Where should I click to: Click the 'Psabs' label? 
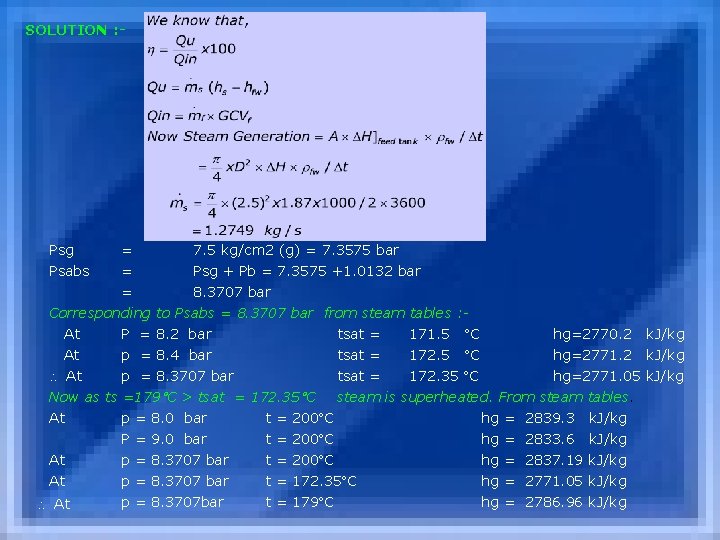coord(69,271)
